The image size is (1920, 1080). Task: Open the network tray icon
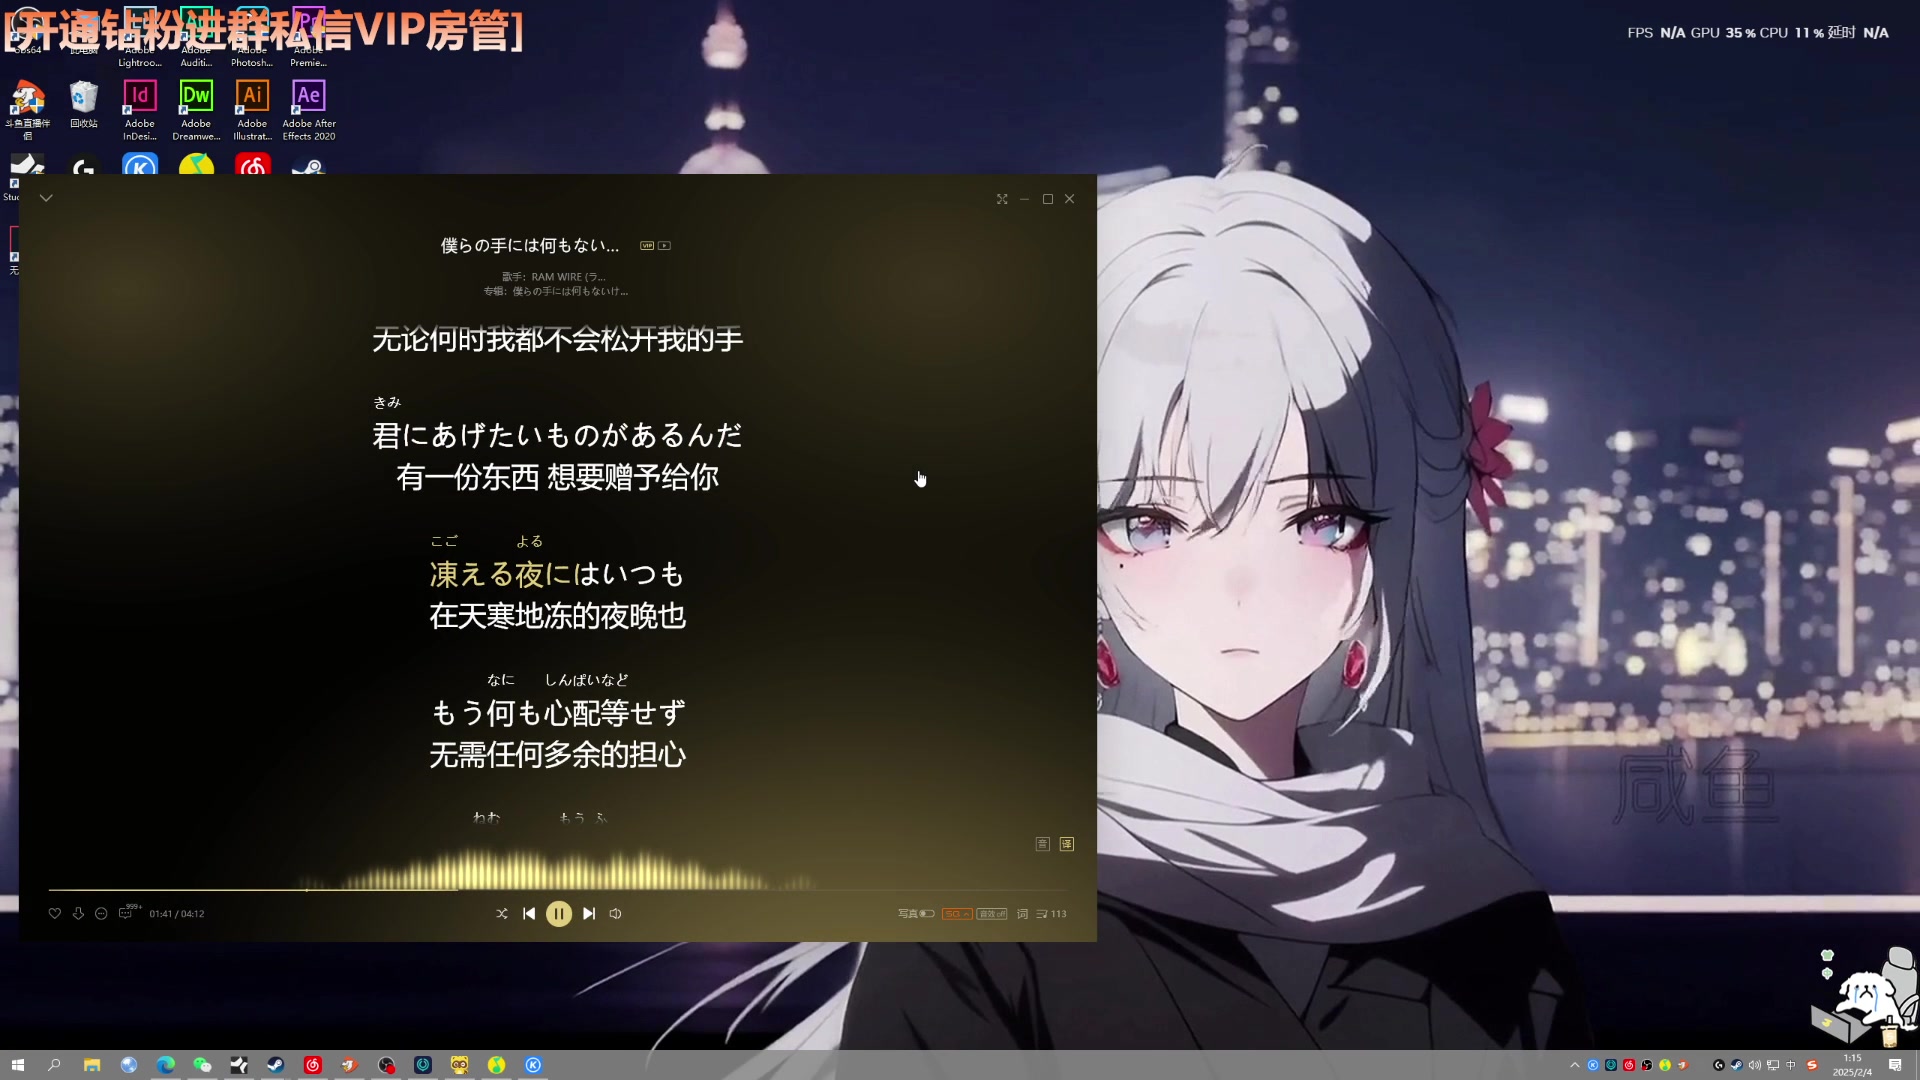pos(1773,1065)
